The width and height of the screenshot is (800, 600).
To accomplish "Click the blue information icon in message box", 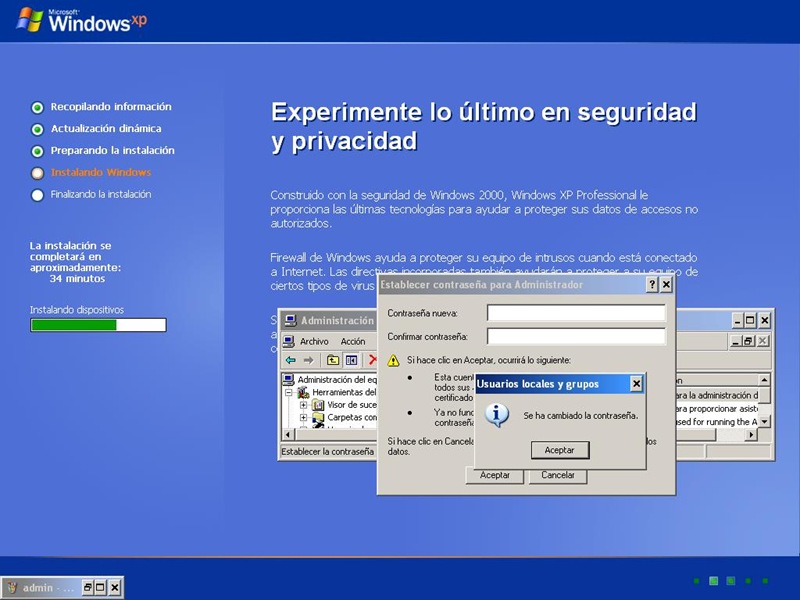I will click(496, 415).
